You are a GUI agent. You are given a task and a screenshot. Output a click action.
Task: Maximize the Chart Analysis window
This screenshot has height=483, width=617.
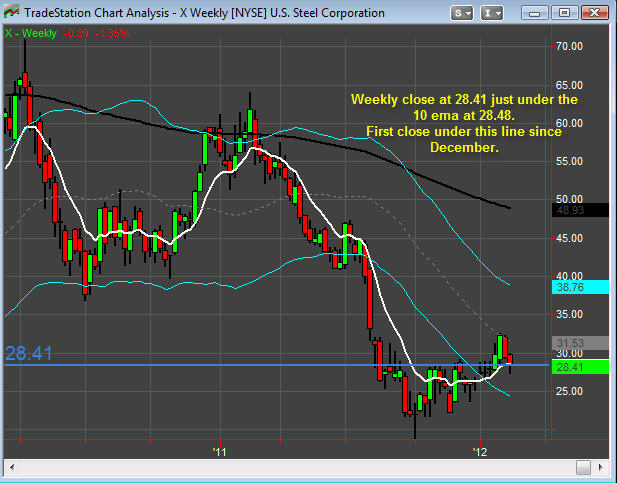564,13
